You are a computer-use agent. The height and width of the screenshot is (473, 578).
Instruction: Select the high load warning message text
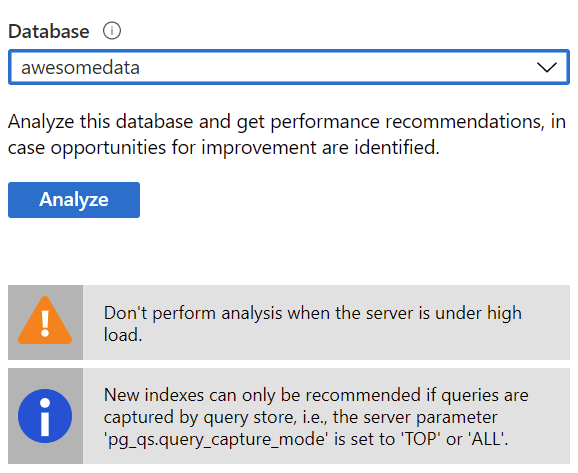(313, 324)
